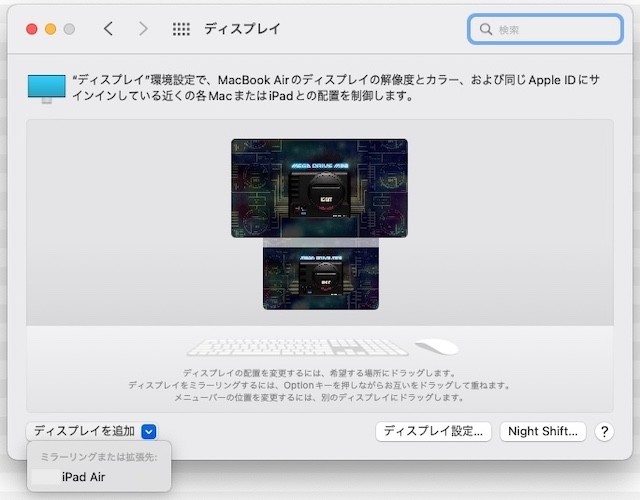This screenshot has width=640, height=500.
Task: Select the larger upper display thumbnail
Action: (319, 188)
